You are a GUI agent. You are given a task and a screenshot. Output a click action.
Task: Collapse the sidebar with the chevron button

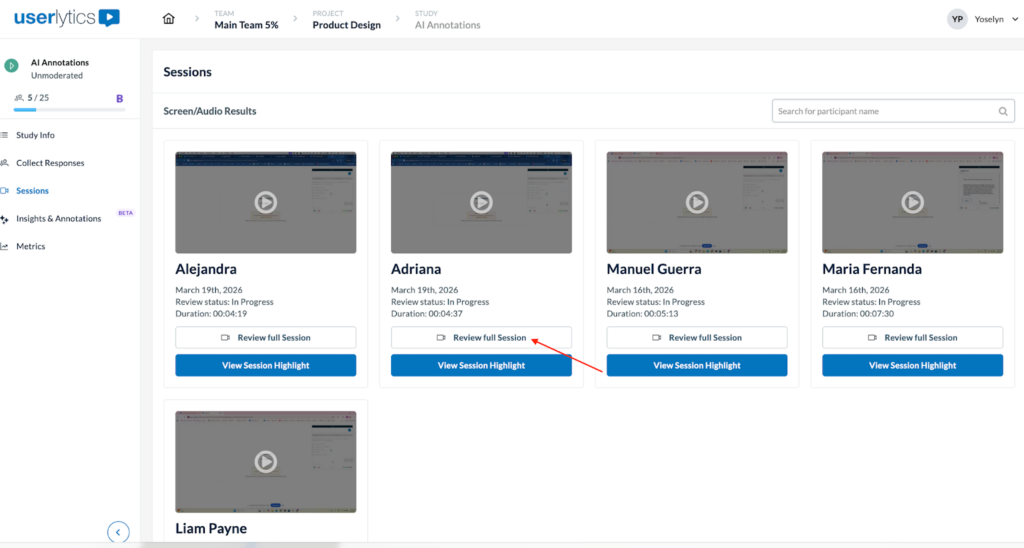tap(118, 532)
